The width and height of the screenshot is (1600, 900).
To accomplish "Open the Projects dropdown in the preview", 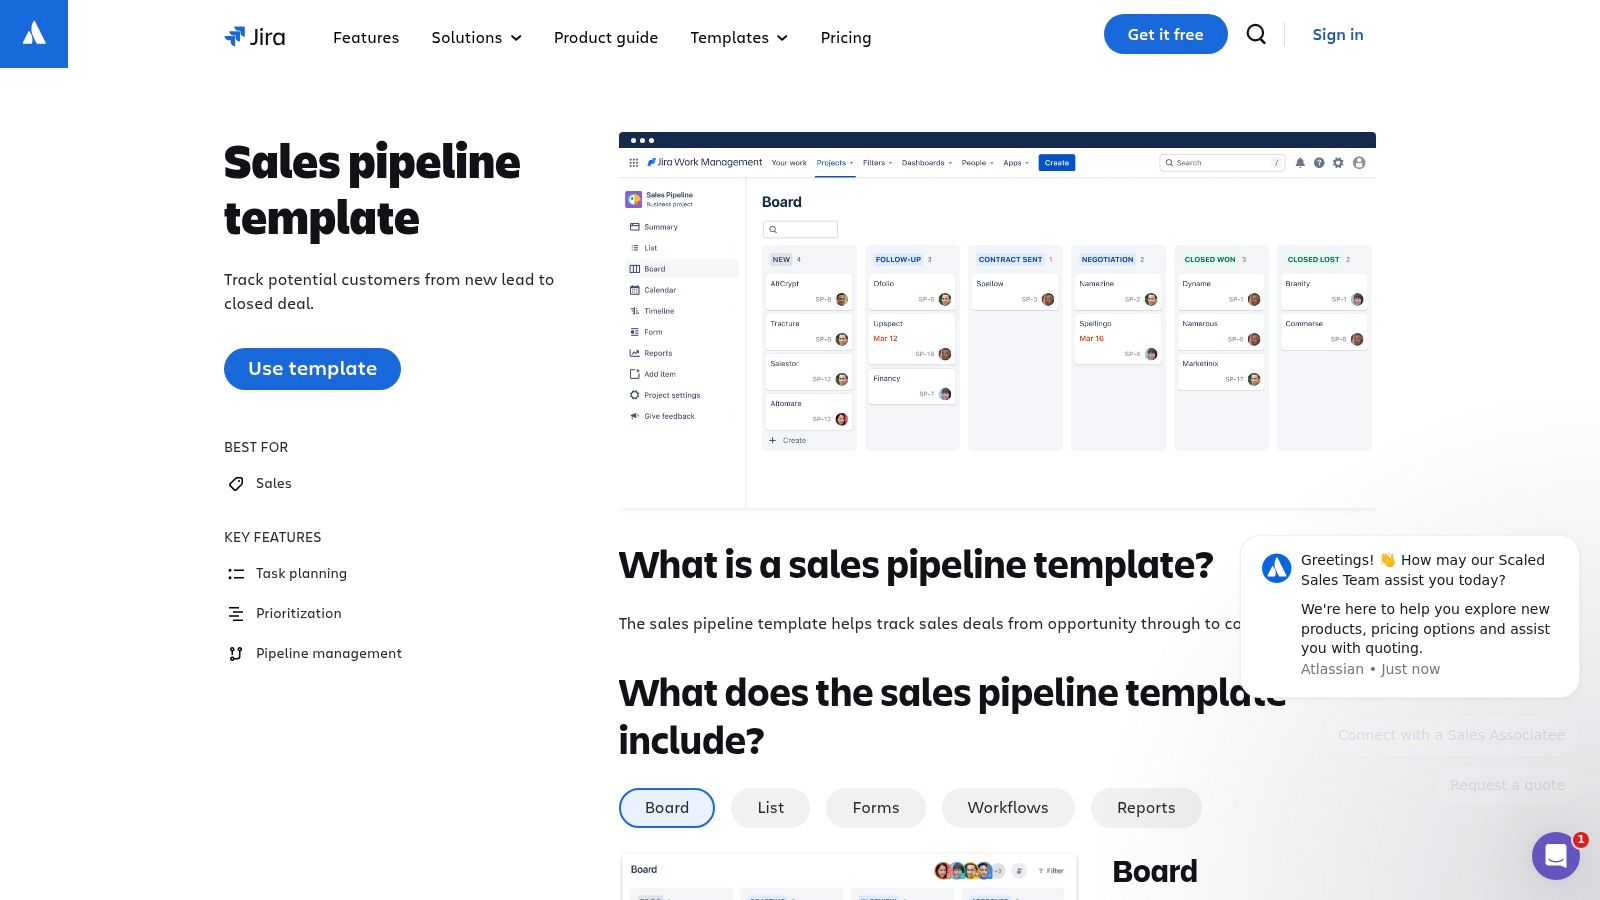I will 835,162.
